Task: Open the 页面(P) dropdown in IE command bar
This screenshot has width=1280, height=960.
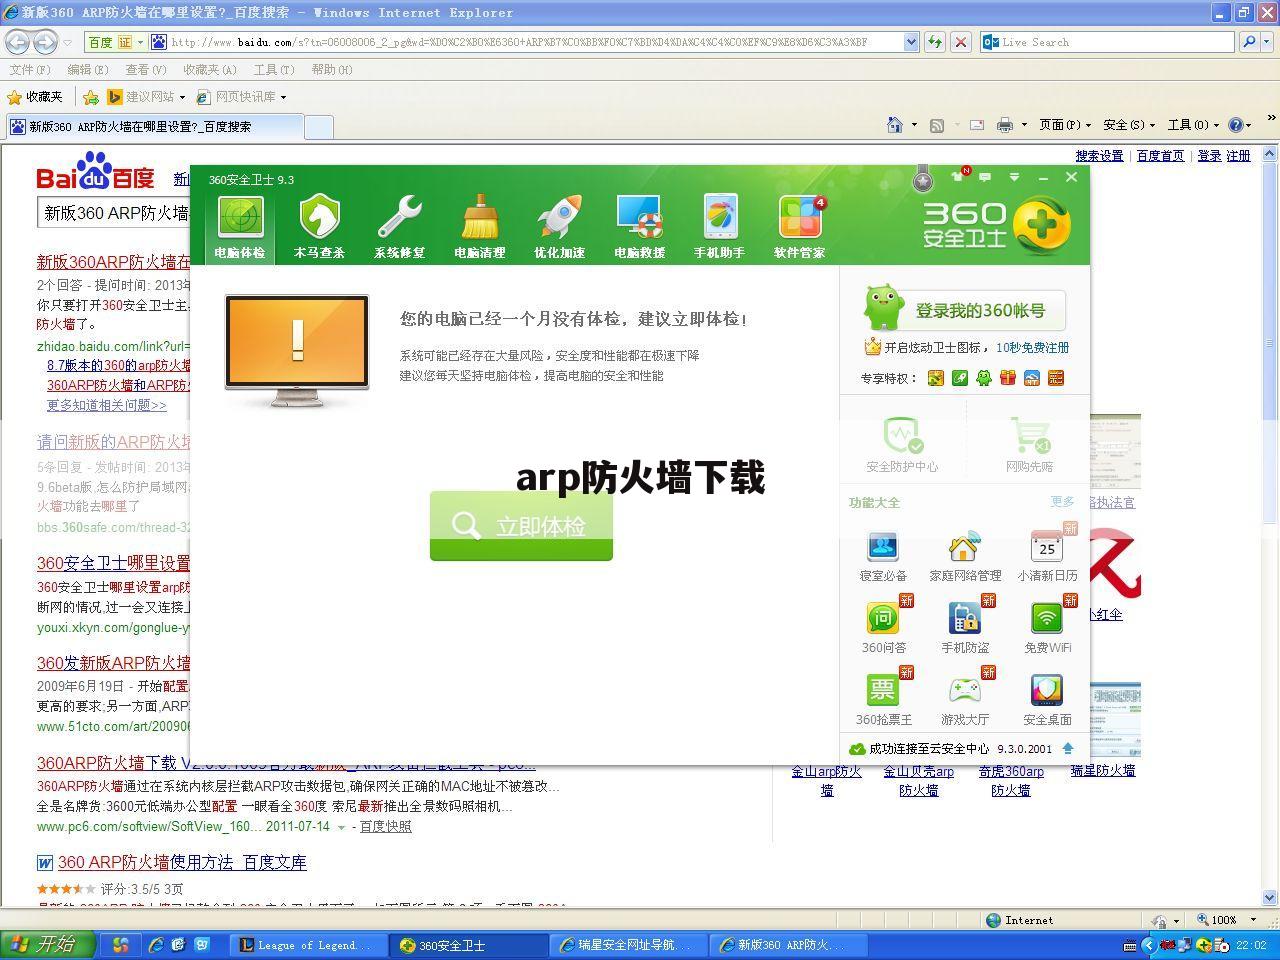Action: [x=1065, y=125]
